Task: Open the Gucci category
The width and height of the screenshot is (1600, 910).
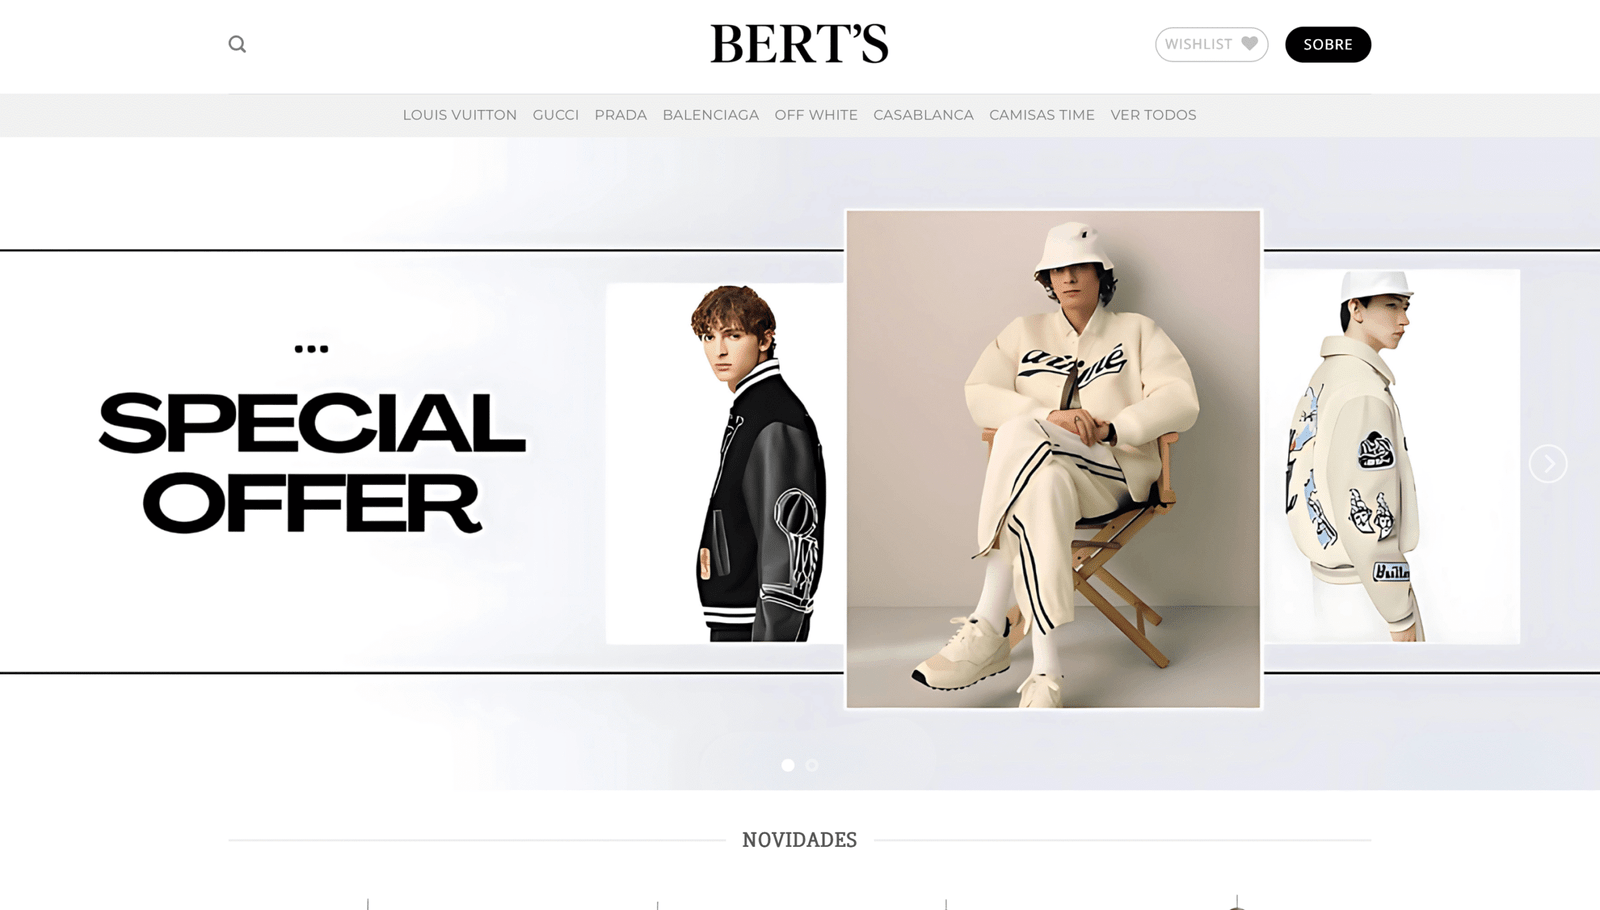Action: coord(556,115)
